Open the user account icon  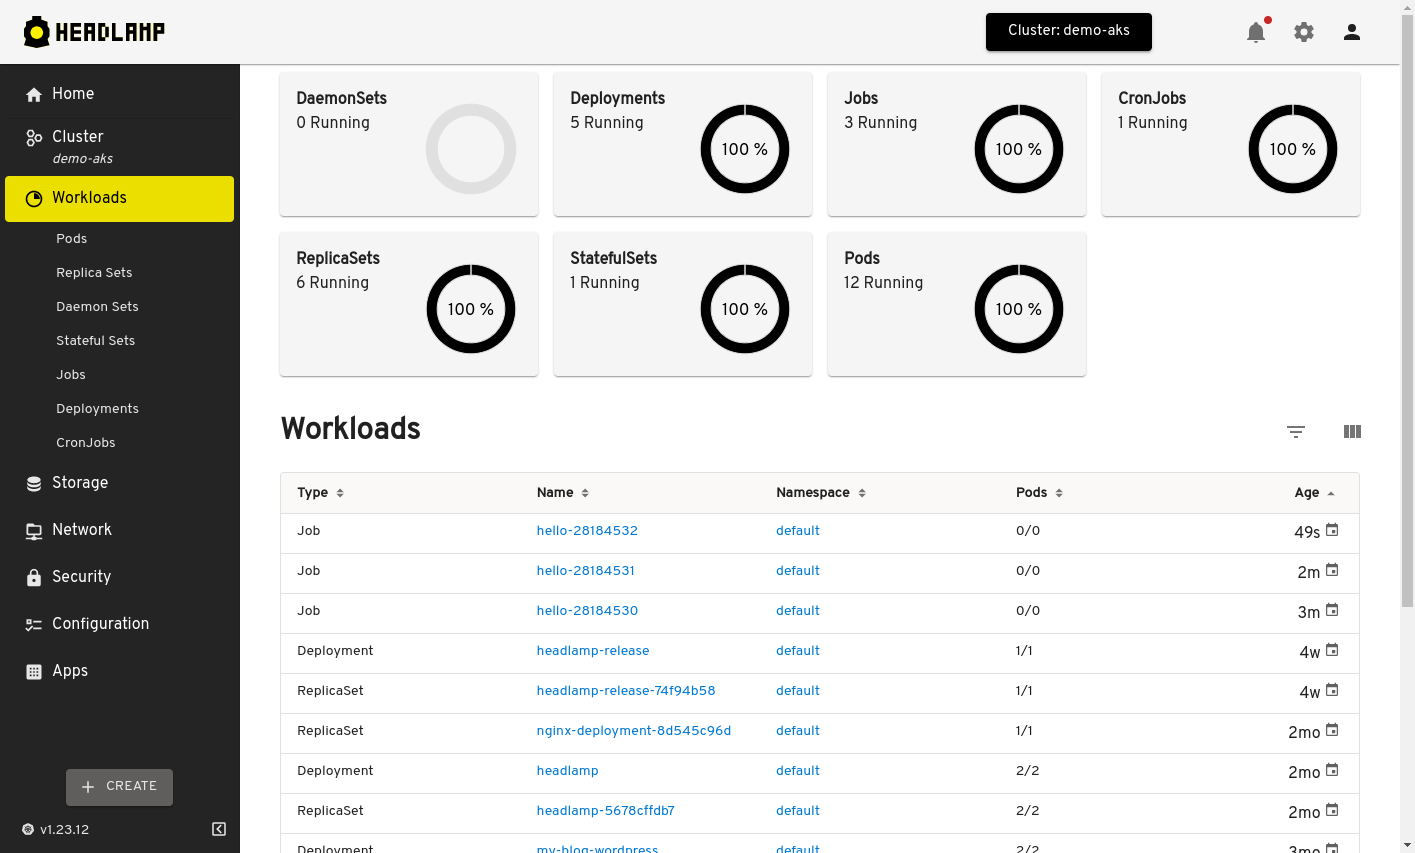1351,31
